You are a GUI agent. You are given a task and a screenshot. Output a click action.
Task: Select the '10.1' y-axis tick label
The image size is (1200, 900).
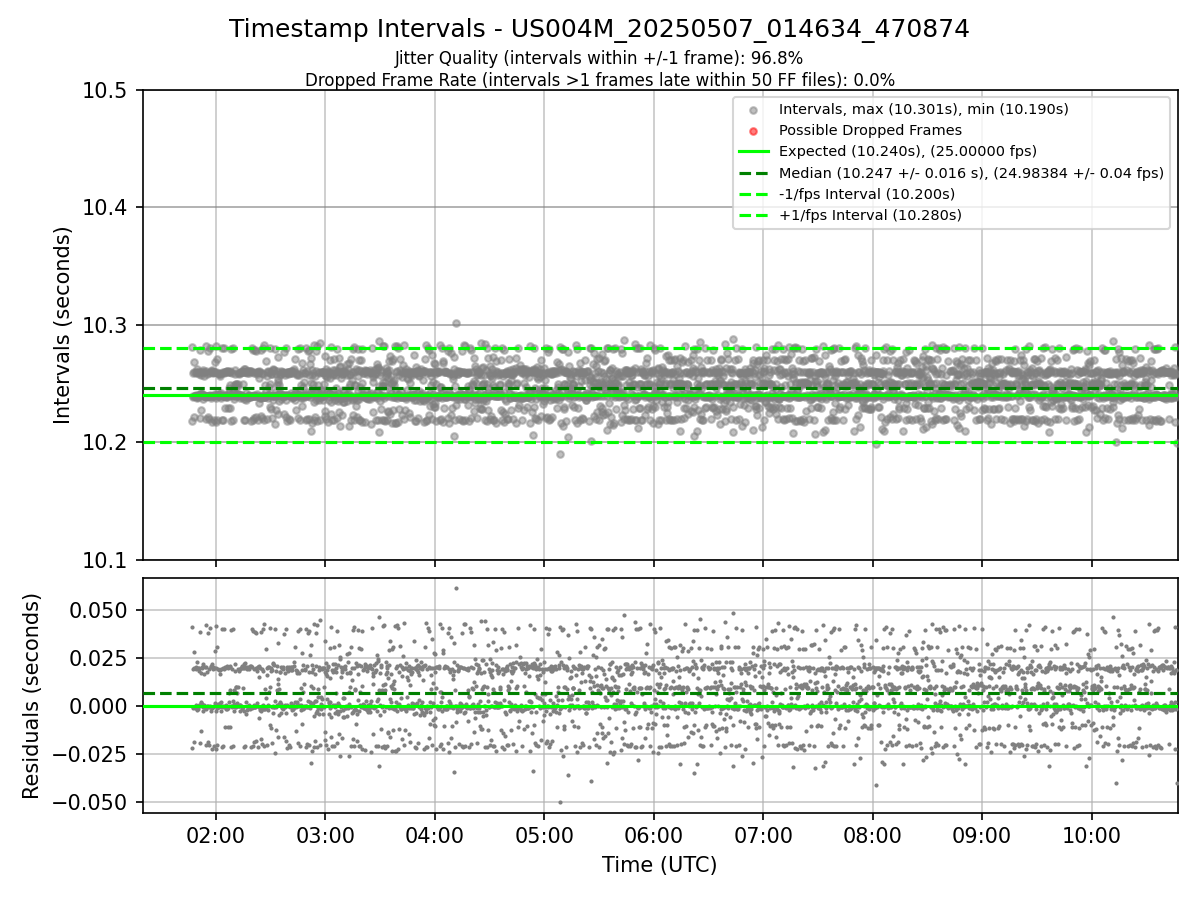pos(105,560)
